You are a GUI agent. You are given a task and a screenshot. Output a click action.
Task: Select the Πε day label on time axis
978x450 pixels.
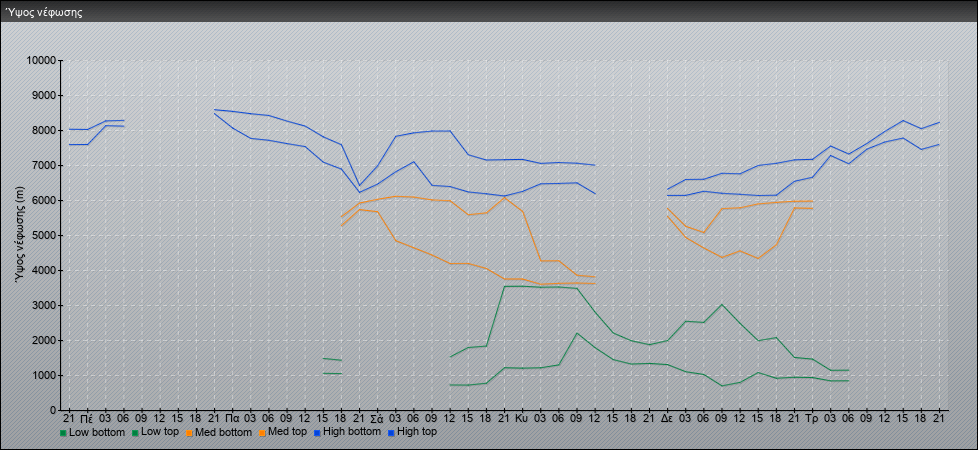(x=87, y=417)
